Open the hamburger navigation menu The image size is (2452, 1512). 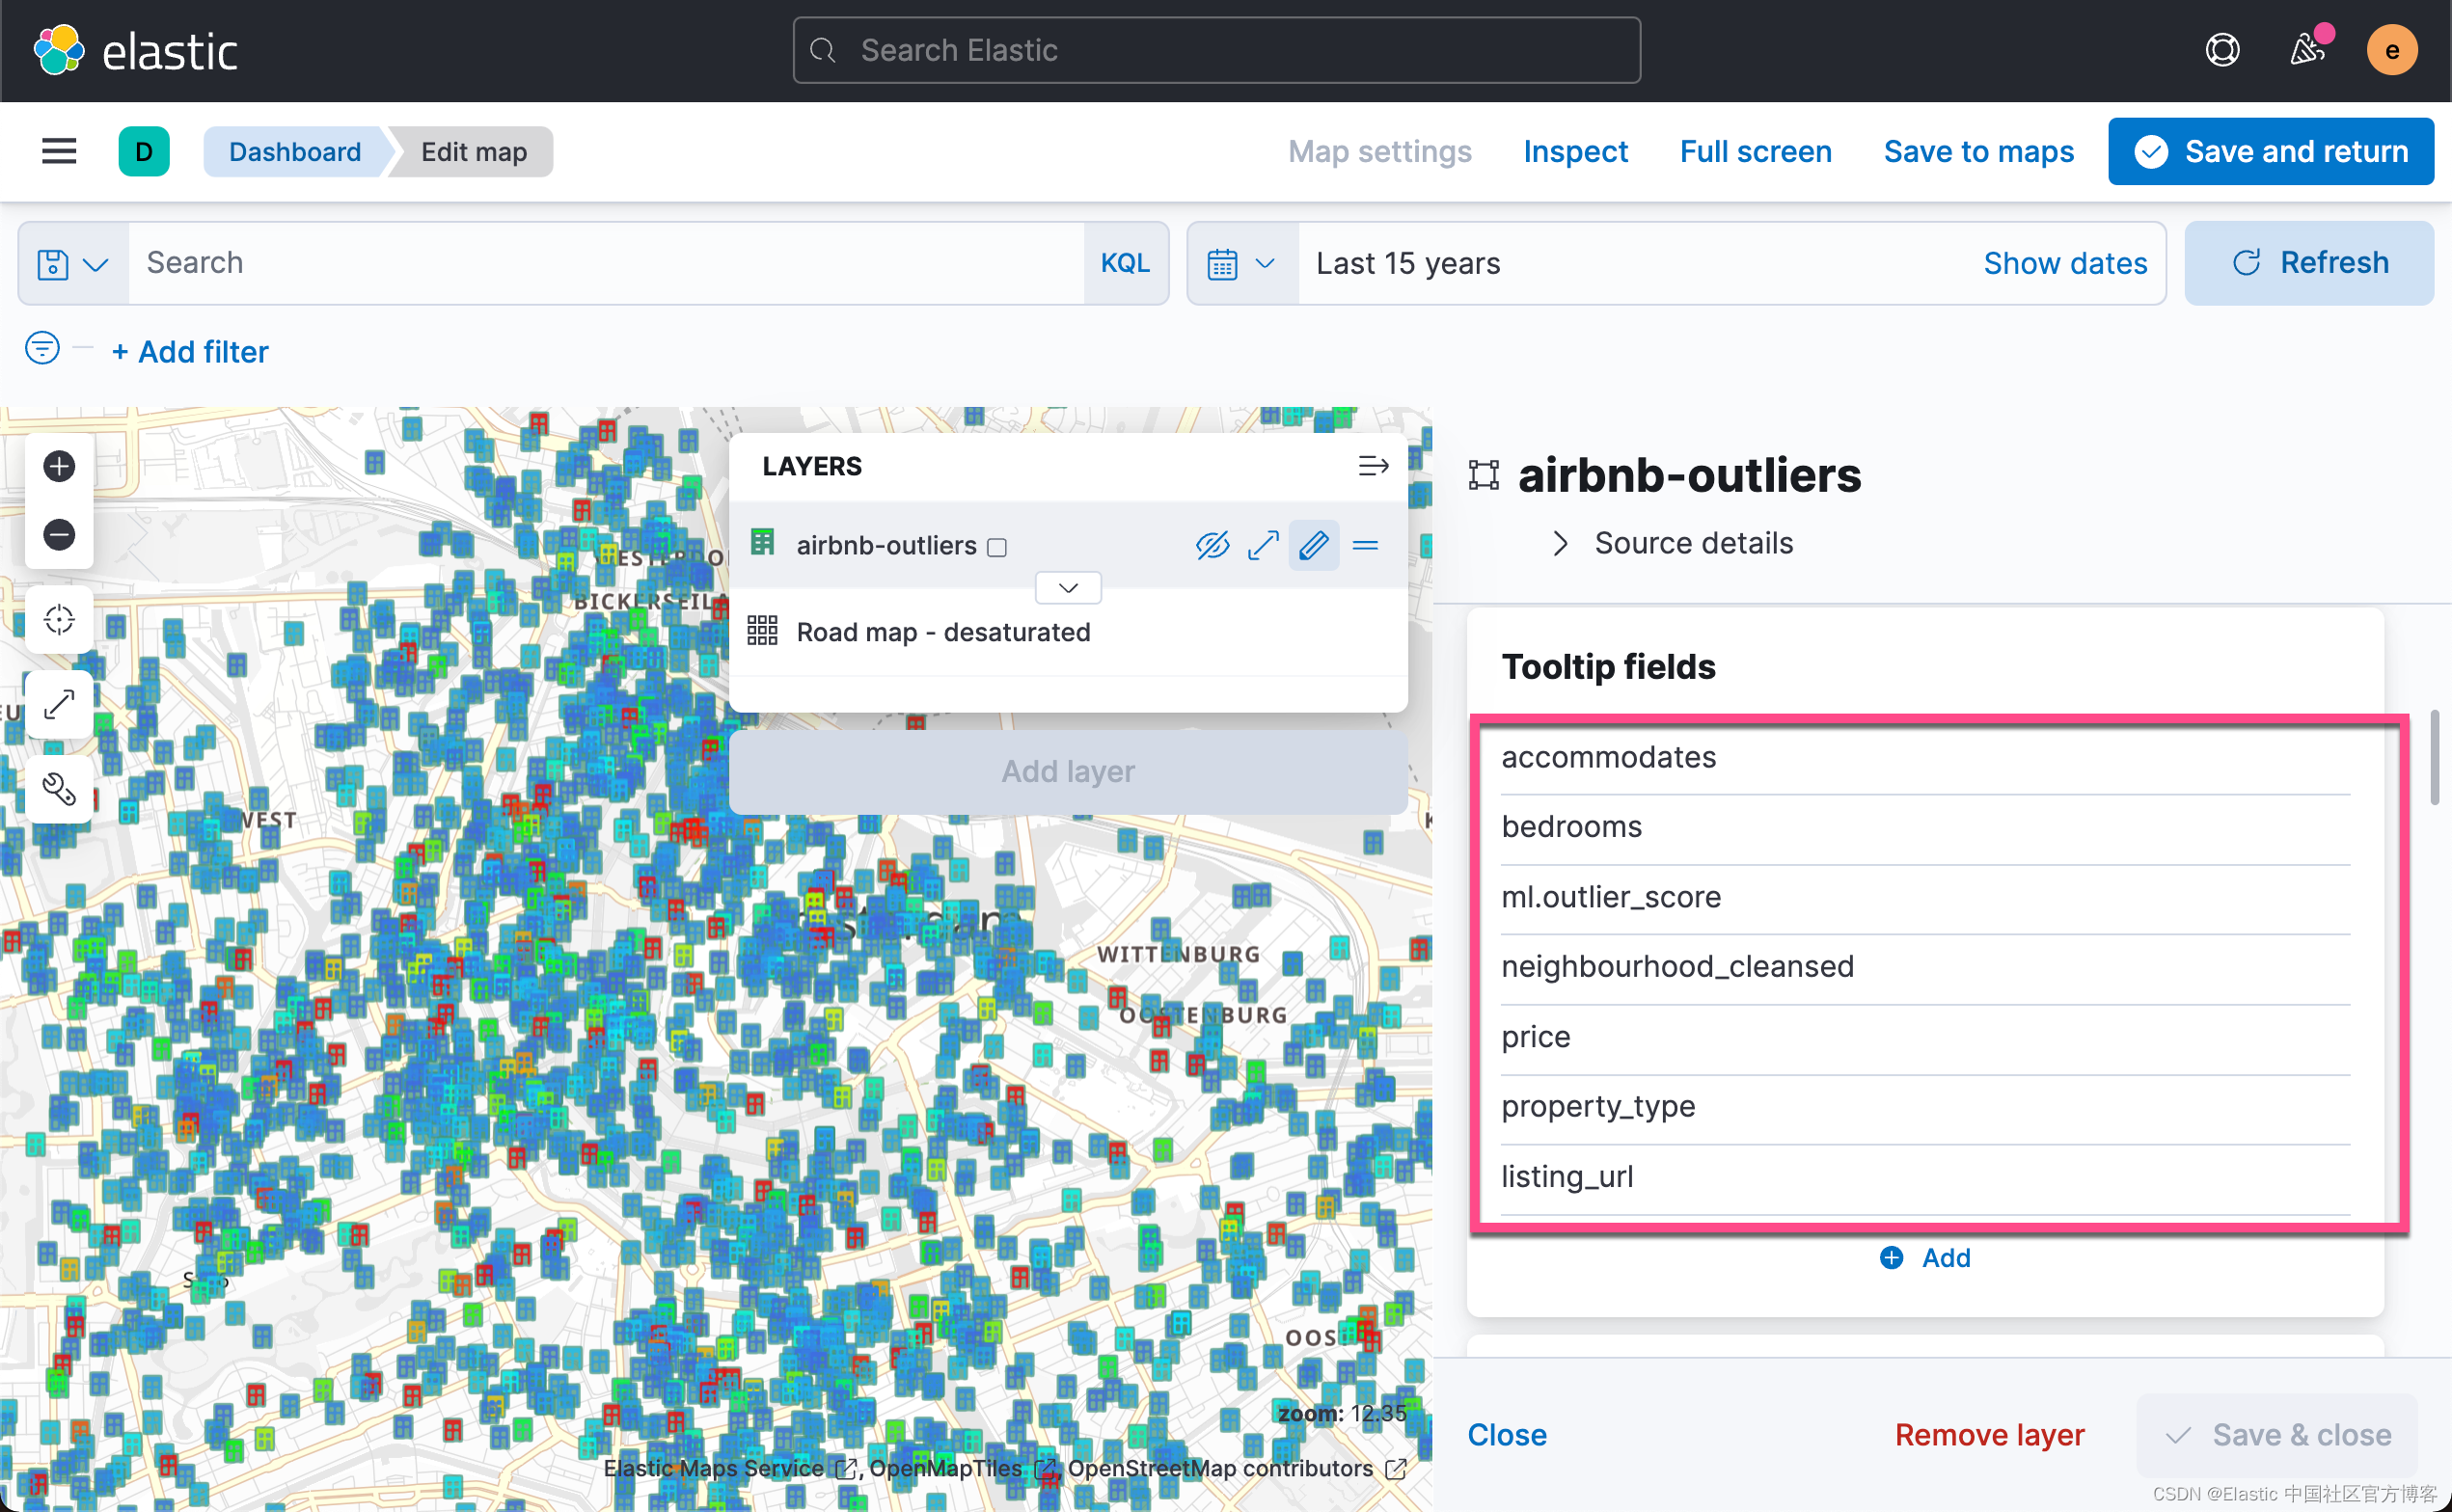(x=59, y=151)
